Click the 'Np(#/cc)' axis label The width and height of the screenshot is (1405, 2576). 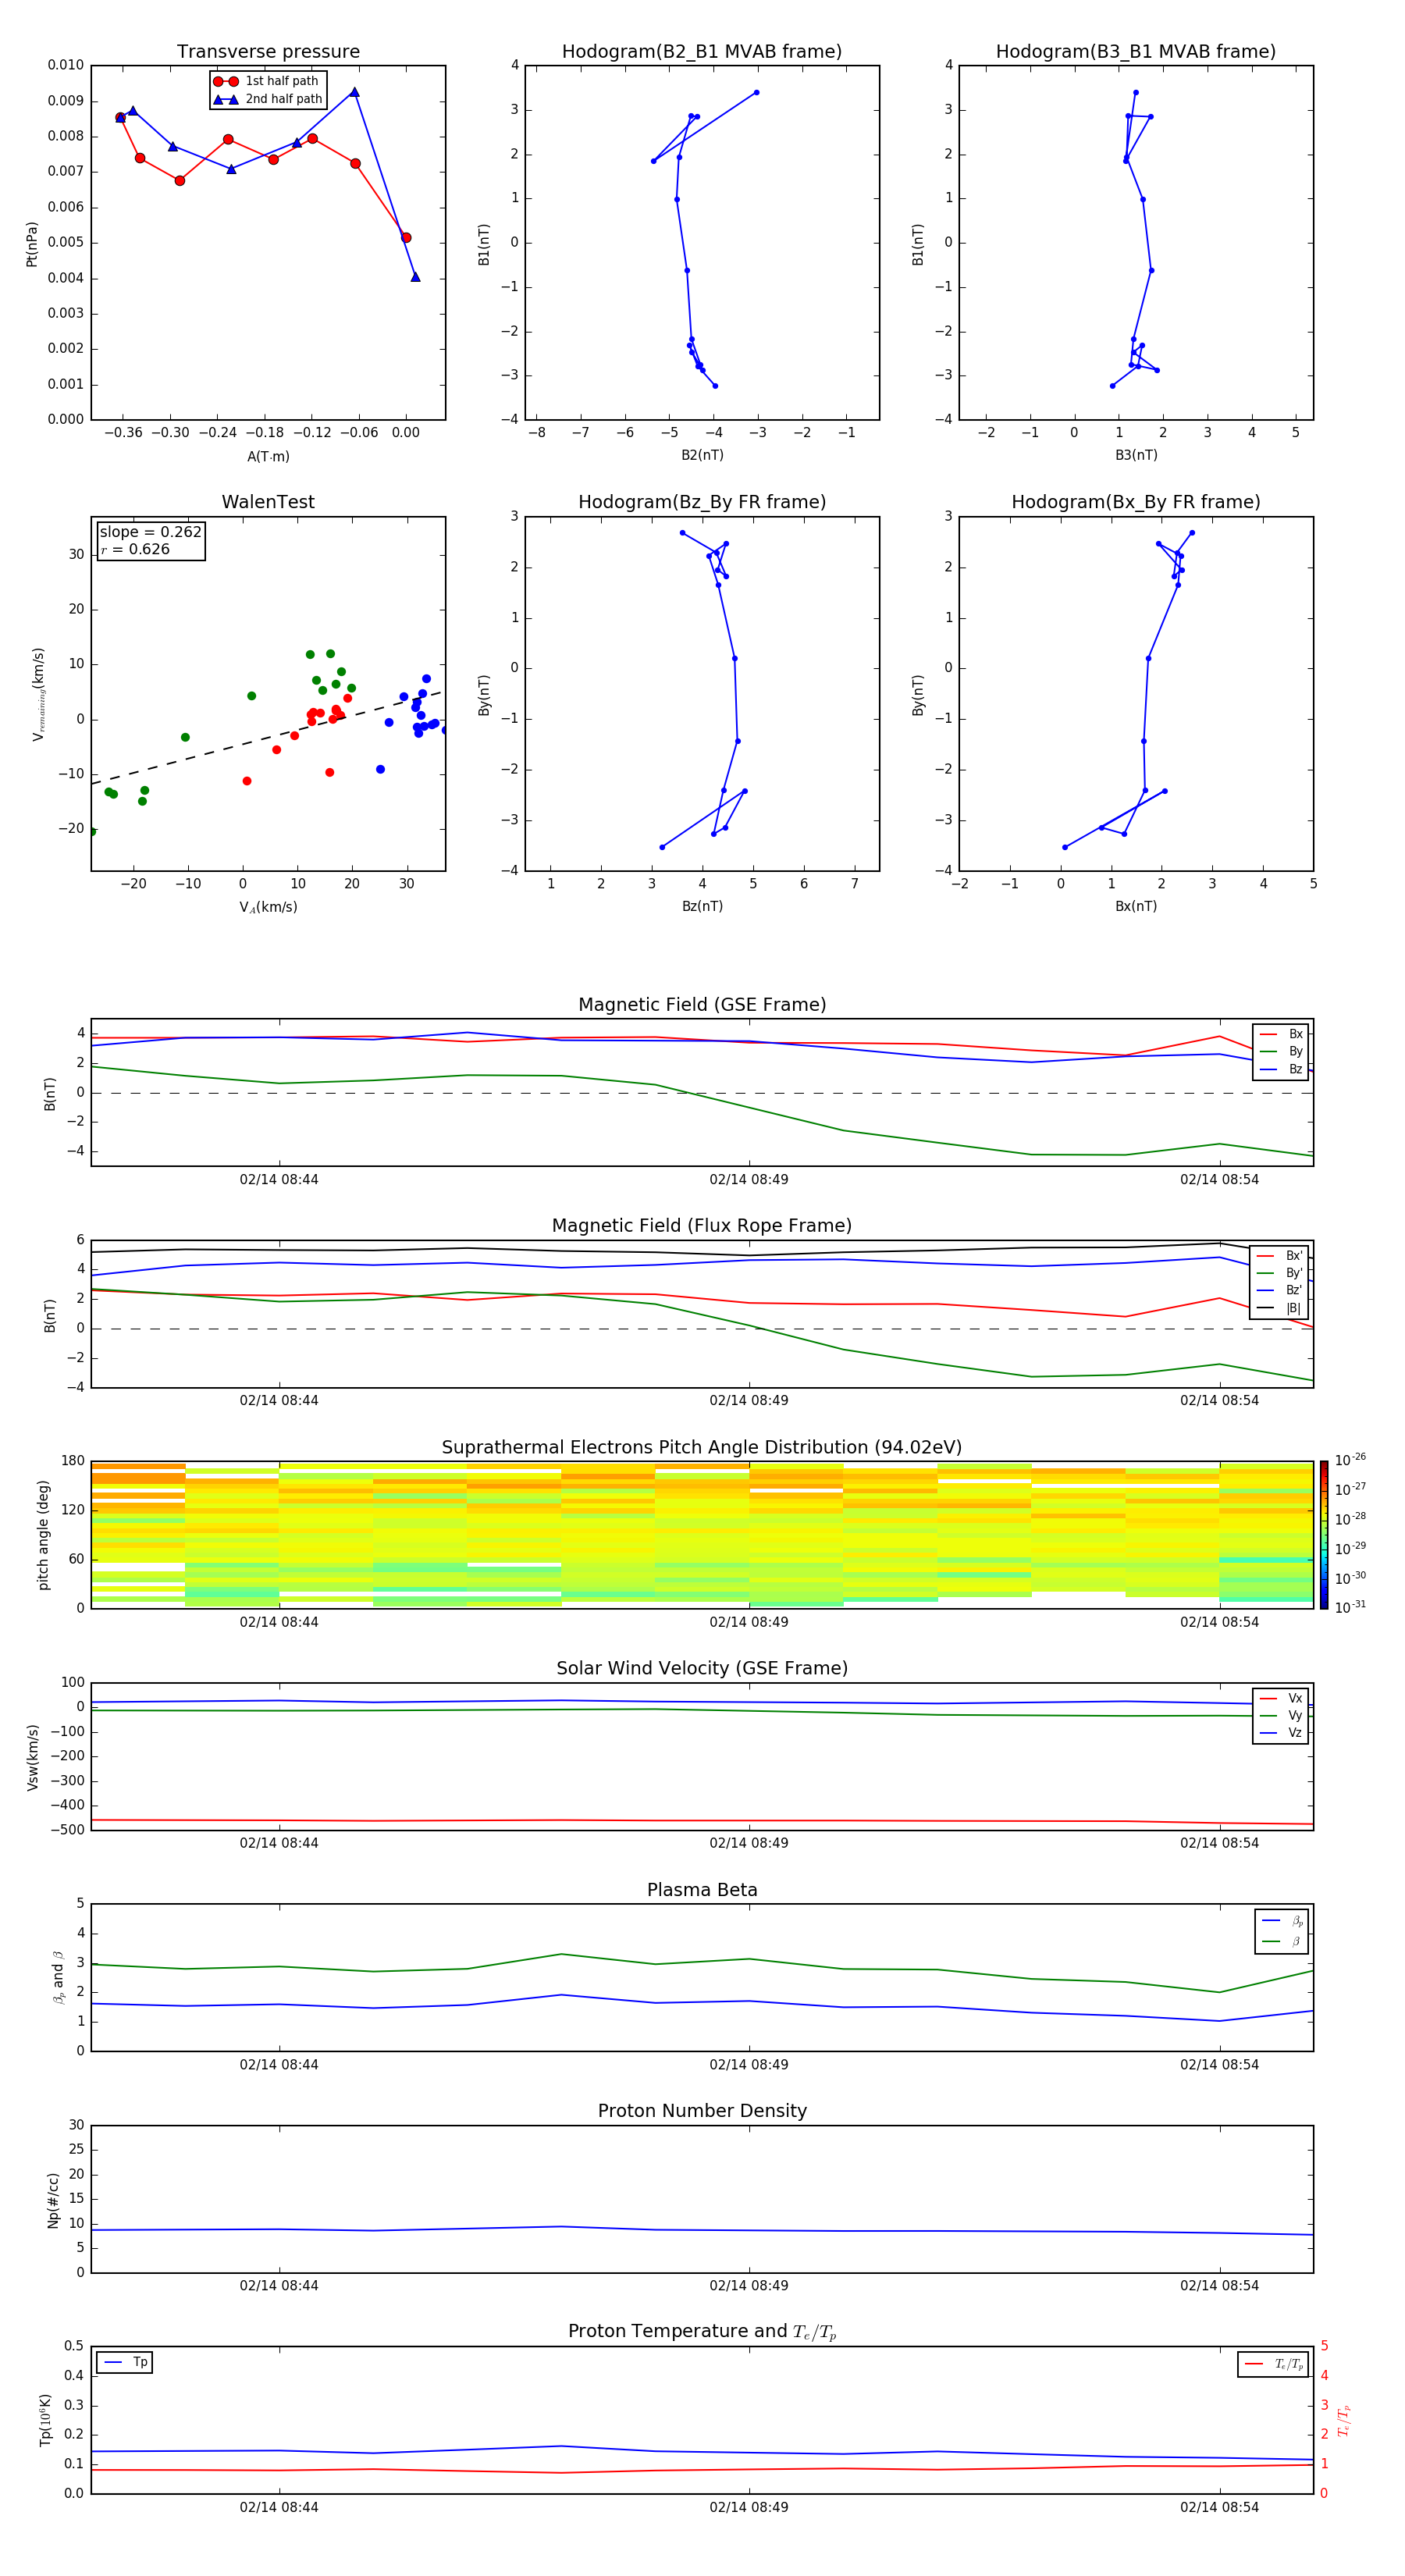pos(53,2200)
